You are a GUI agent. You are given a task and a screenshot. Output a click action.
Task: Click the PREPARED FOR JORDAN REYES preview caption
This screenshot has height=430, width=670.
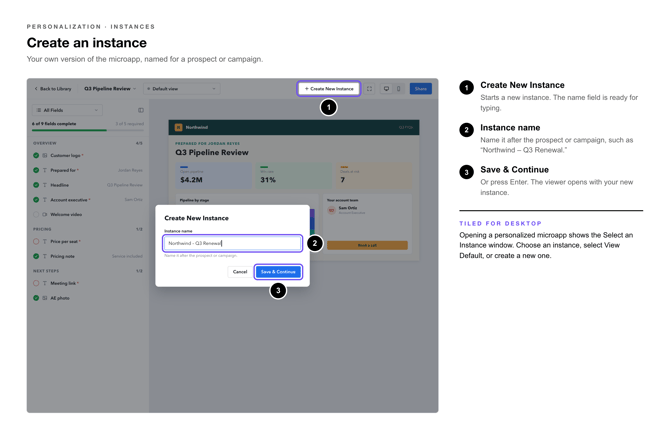[207, 144]
